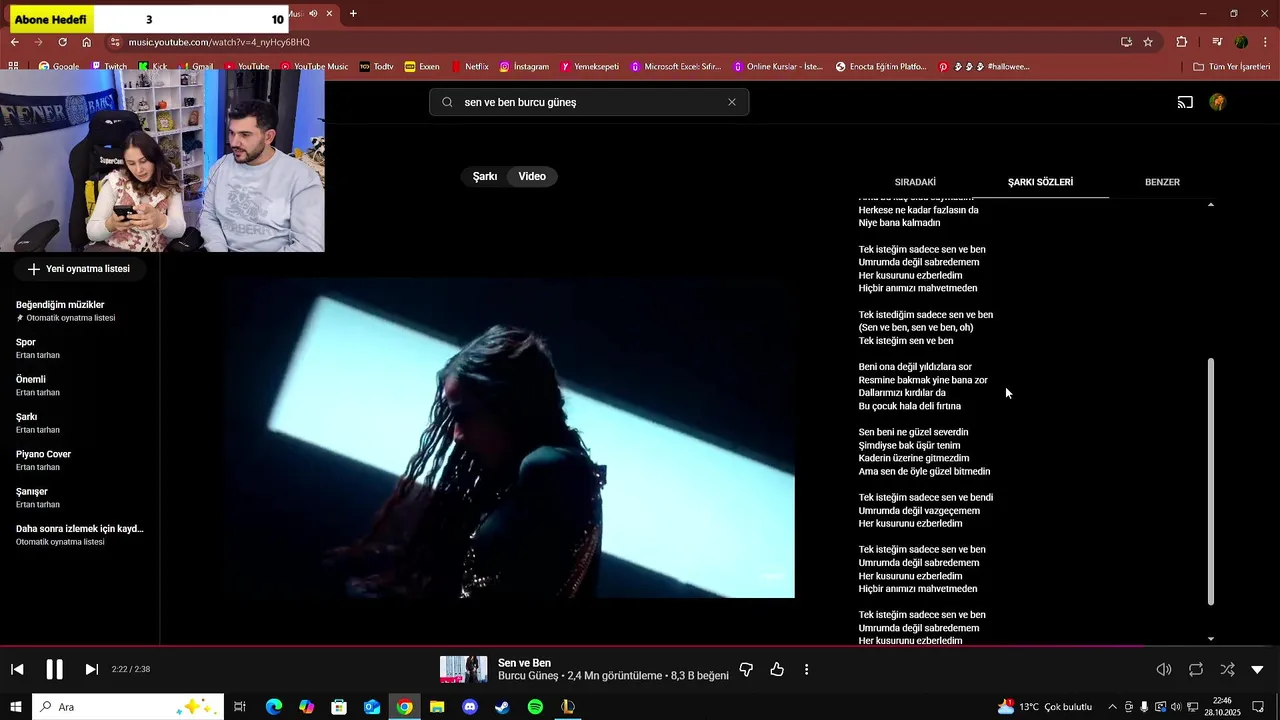1280x720 pixels.
Task: Toggle repeat mode
Action: (x=1196, y=669)
